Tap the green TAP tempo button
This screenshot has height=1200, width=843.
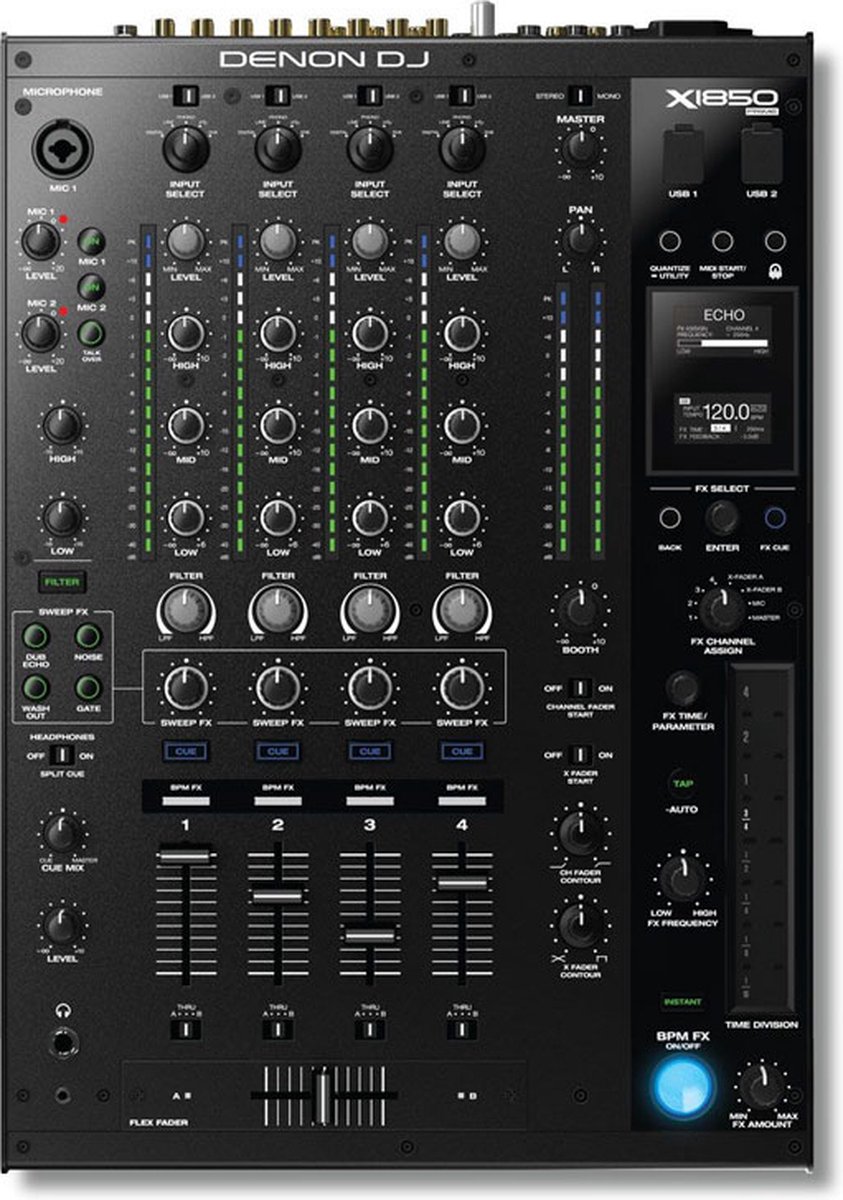point(683,785)
